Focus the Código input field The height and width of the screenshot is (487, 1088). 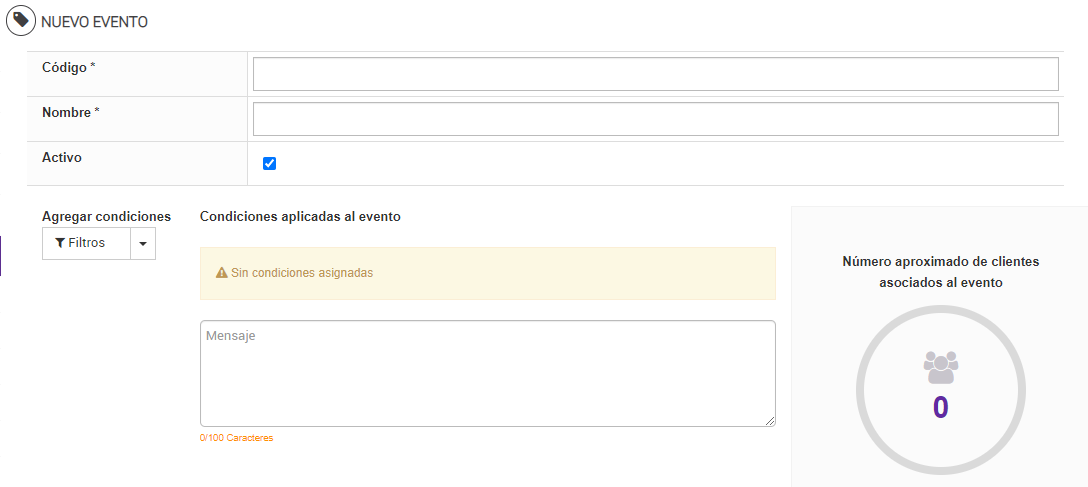pos(655,74)
